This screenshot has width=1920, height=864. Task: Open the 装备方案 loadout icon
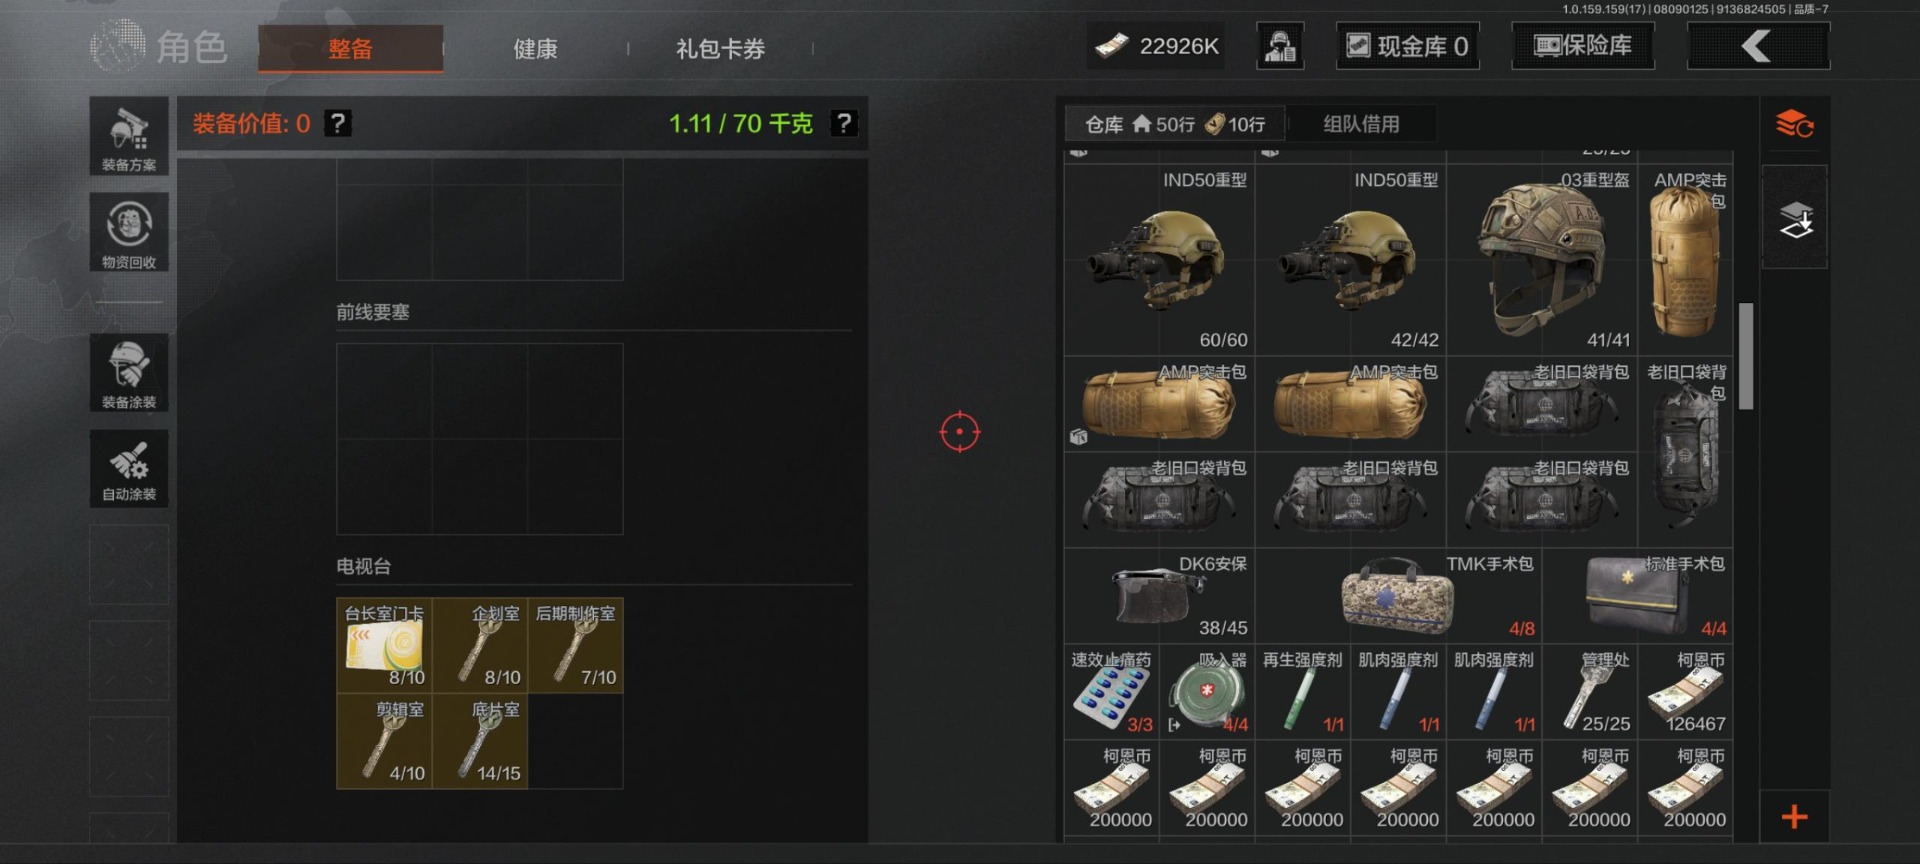tap(129, 136)
